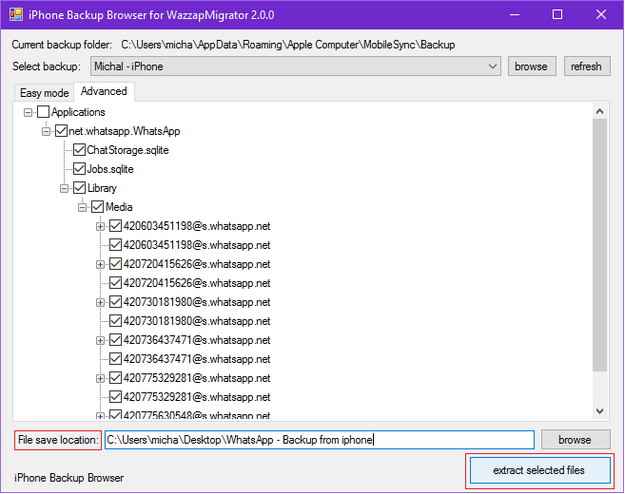Screen dimensions: 625x494
Task: Collapse the net.whatsapp.WhatsApp node
Action: pyautogui.click(x=46, y=131)
